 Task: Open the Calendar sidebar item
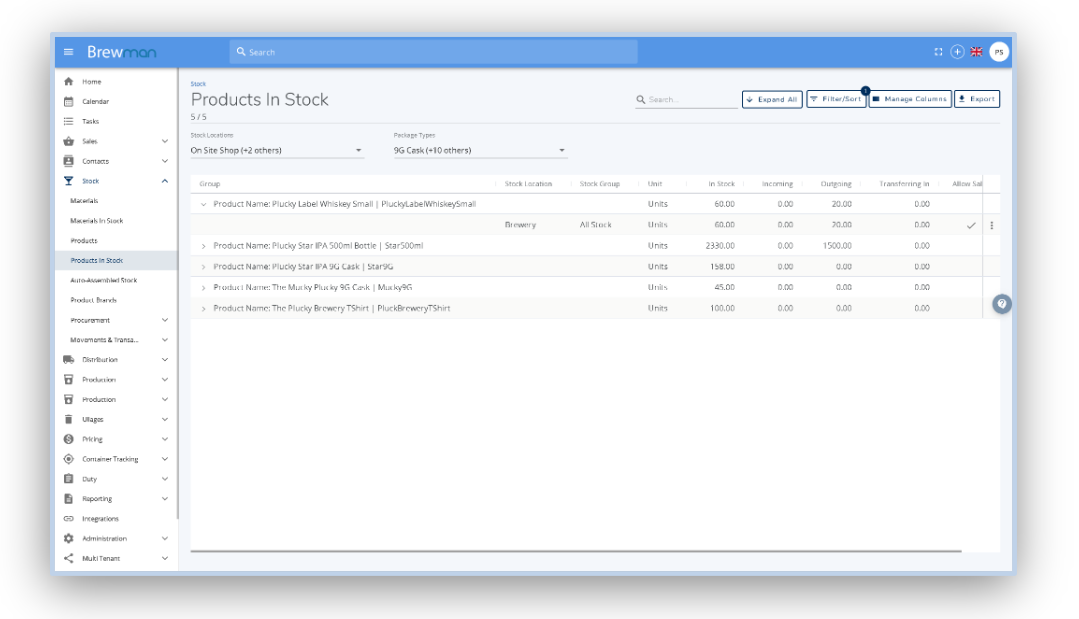pos(95,101)
